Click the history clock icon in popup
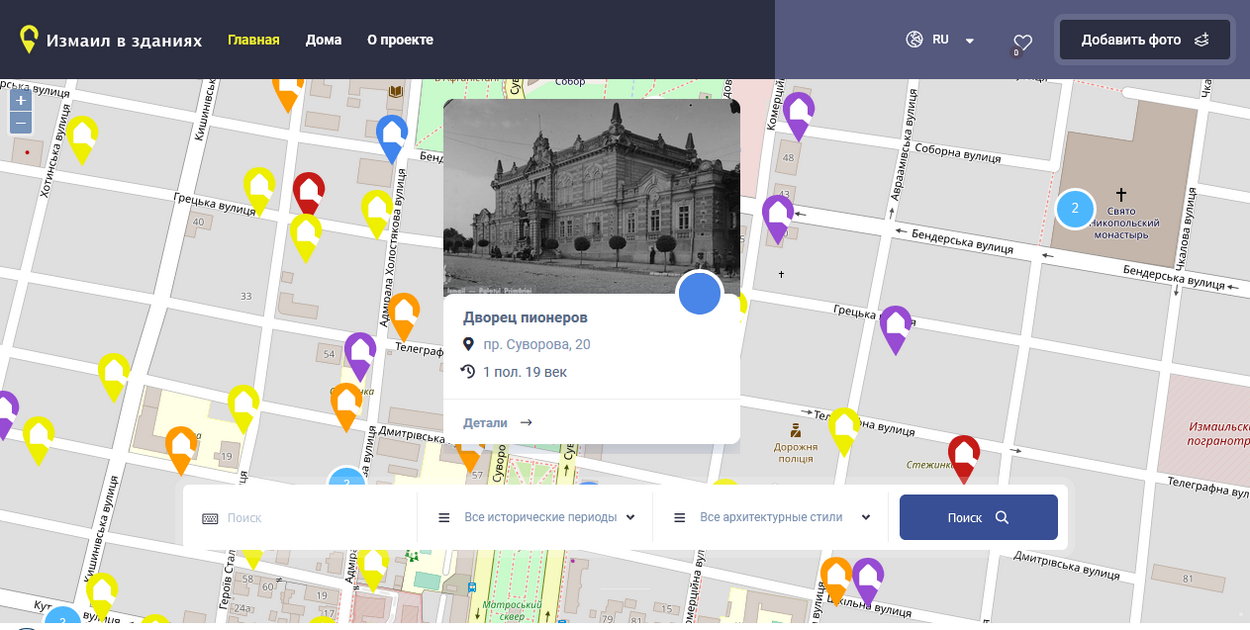Screen dimensions: 1250x630 (x=468, y=372)
